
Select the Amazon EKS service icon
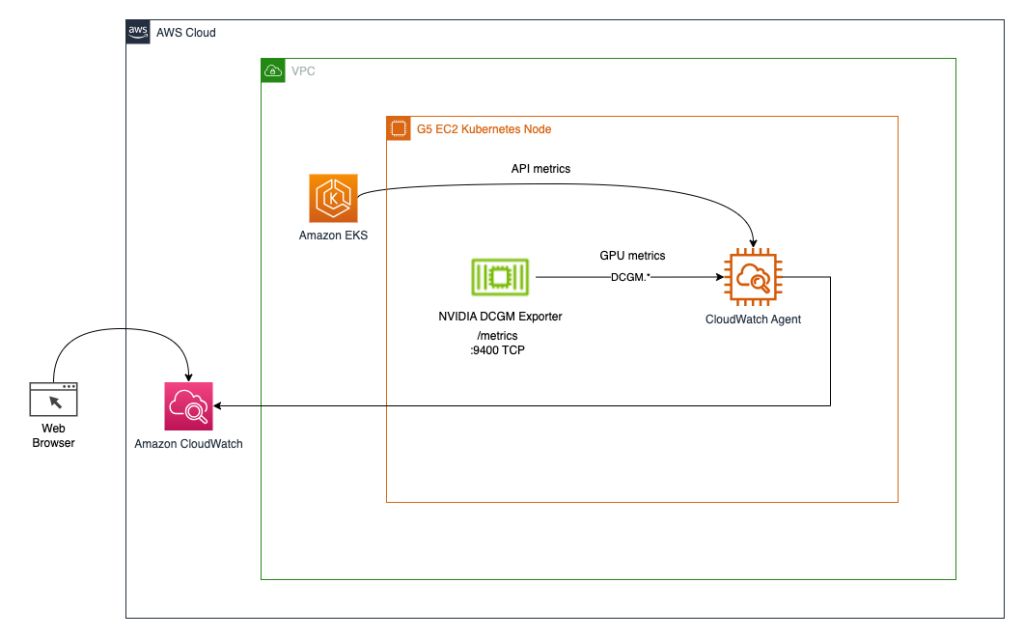pyautogui.click(x=333, y=197)
